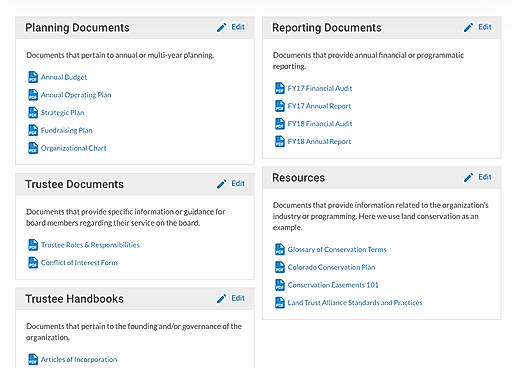Screen dimensions: 518x368
Task: Click the pencil icon in Planning Documents header
Action: pos(222,27)
